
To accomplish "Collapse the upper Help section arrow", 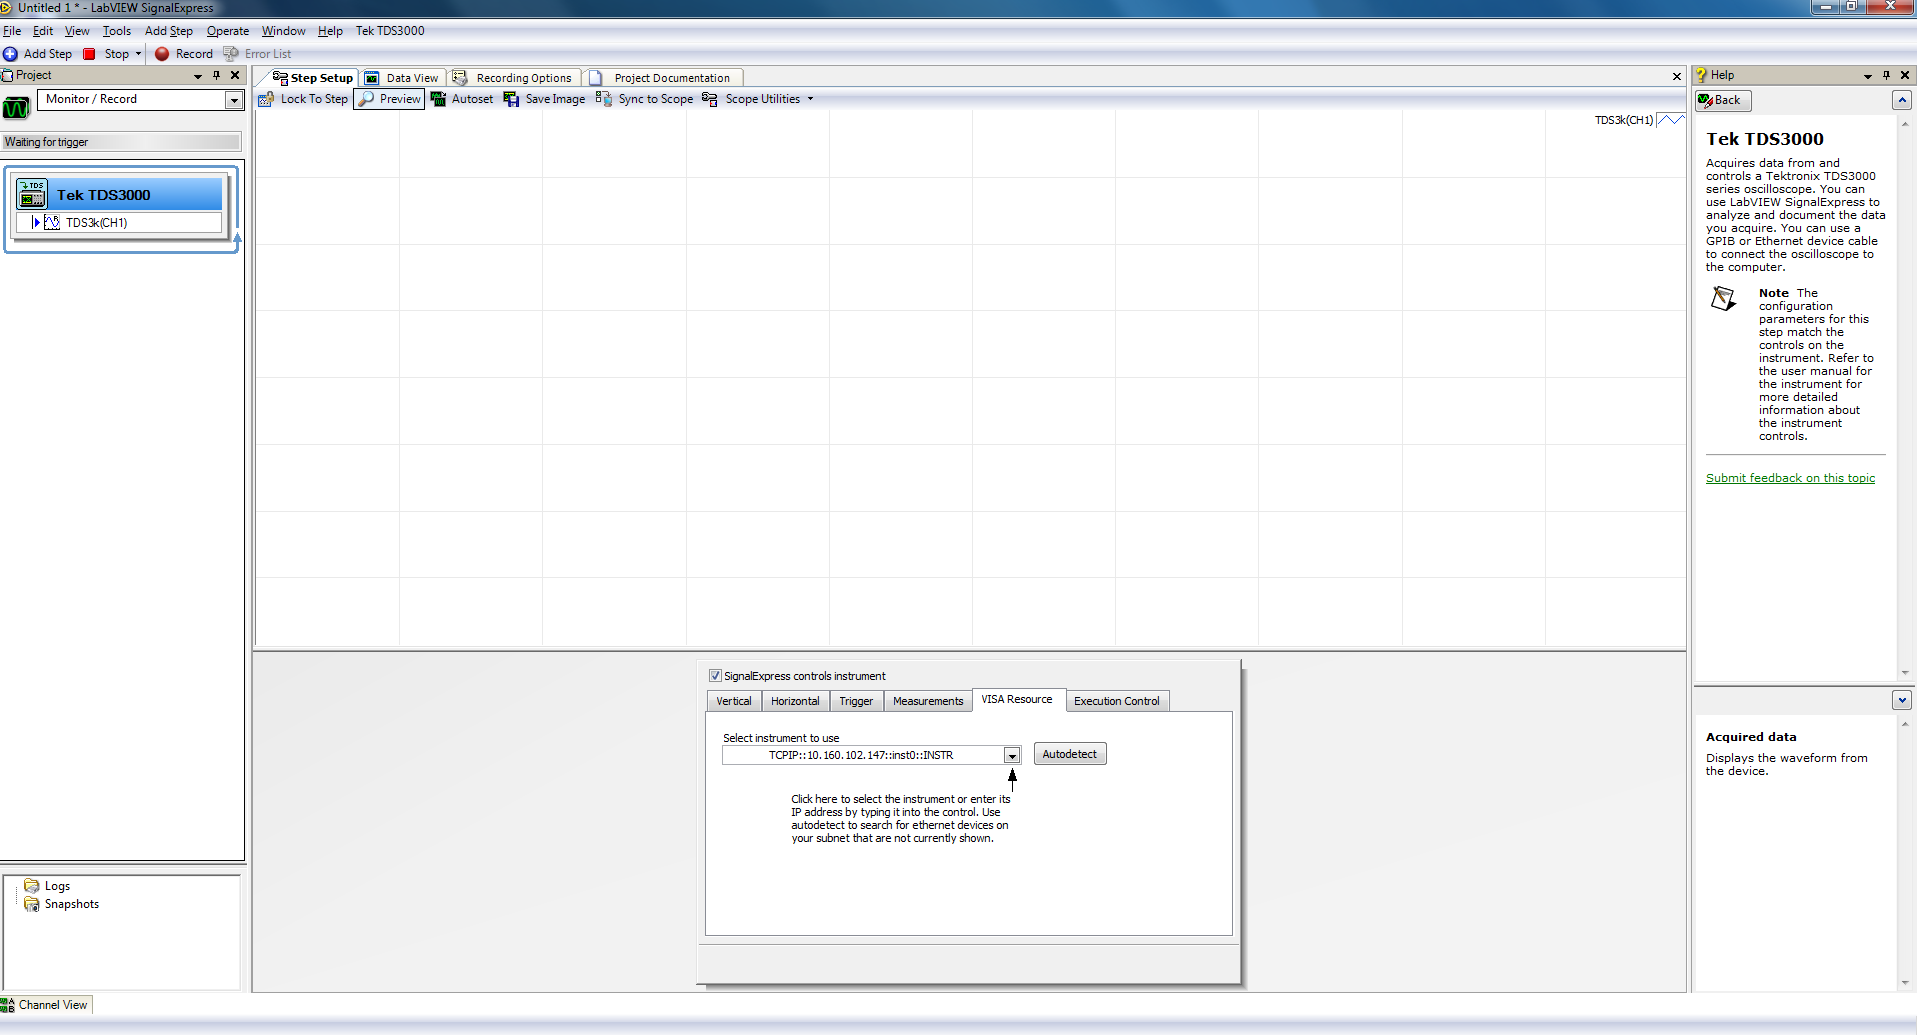I will tap(1902, 100).
